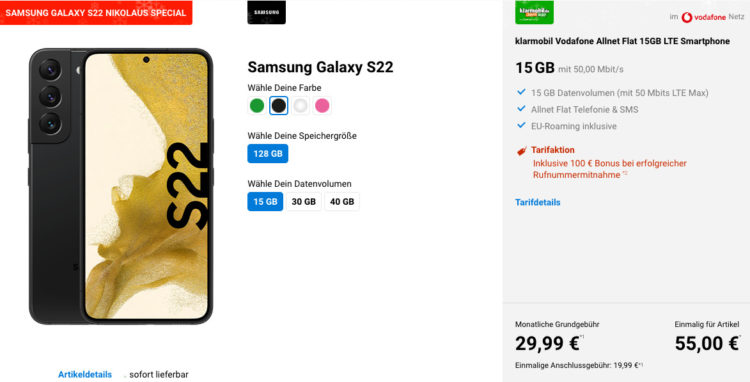Select the 128 GB storage option
750x382 pixels.
[268, 153]
